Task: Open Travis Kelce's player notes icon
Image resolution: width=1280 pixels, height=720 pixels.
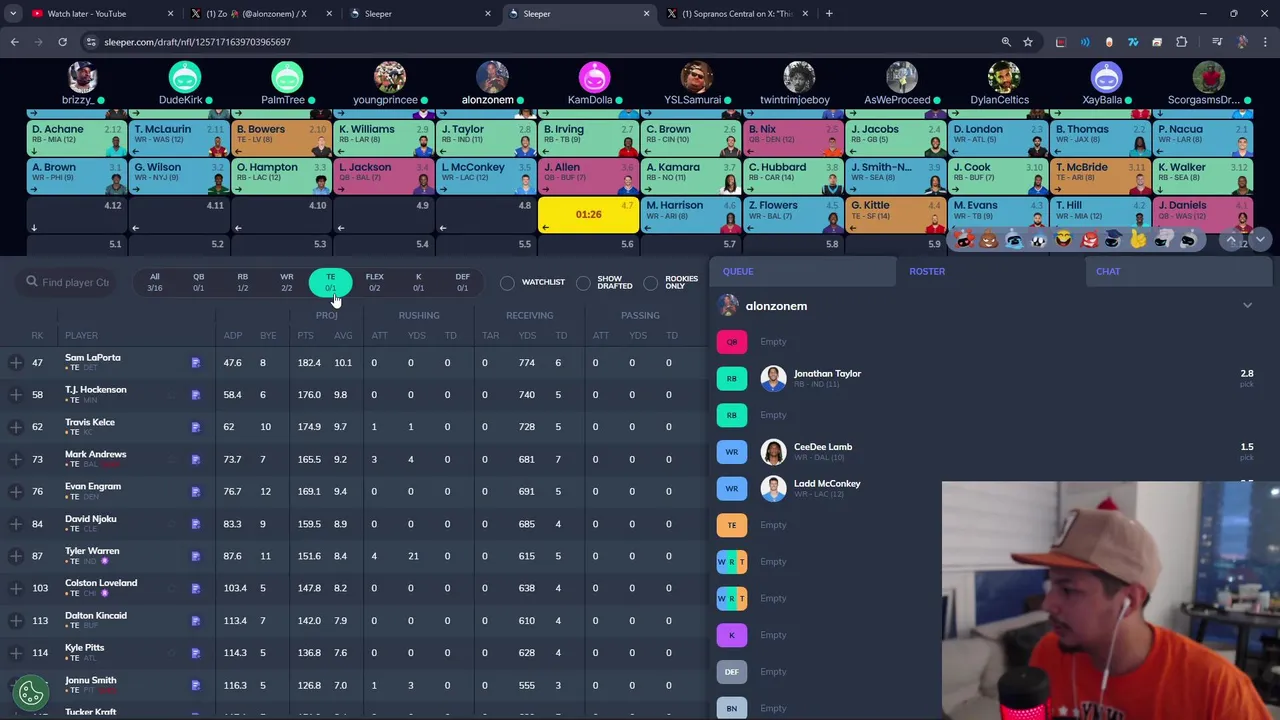Action: (196, 427)
